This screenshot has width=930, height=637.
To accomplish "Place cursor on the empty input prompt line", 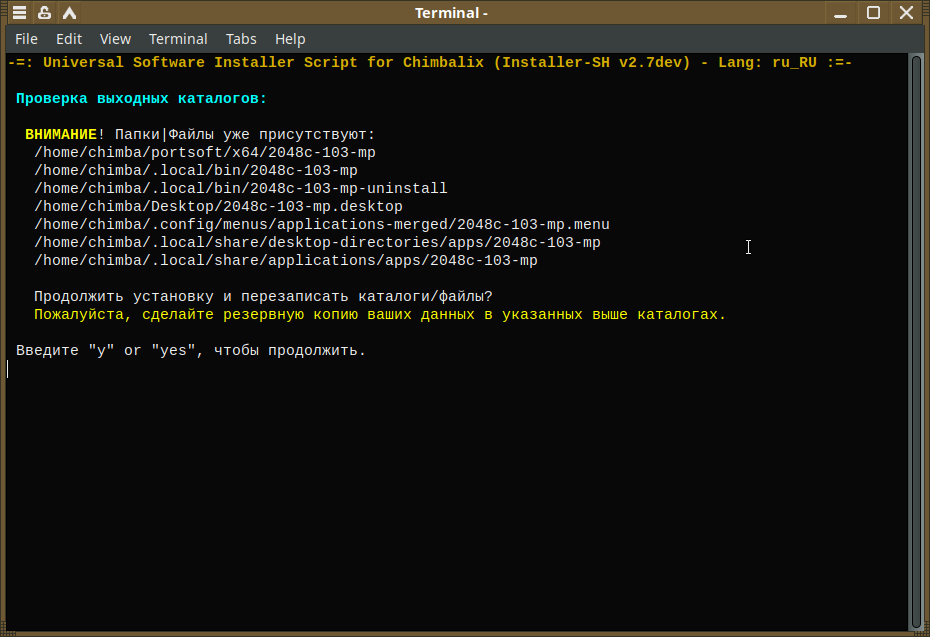I will (457, 369).
